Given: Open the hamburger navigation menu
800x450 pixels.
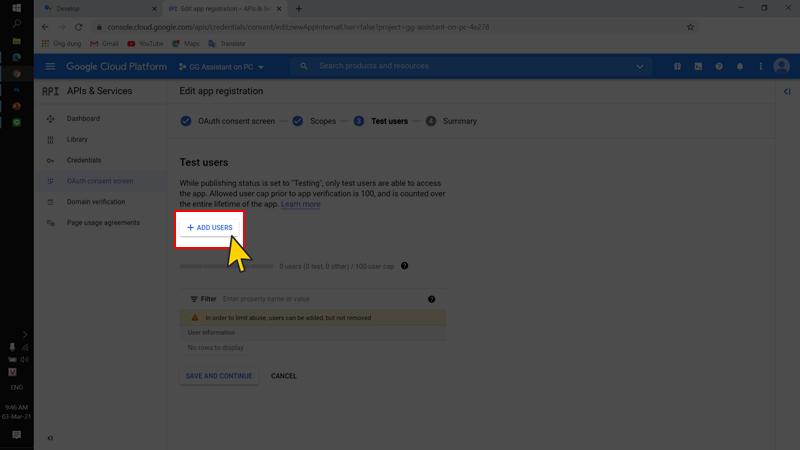Looking at the screenshot, I should pyautogui.click(x=50, y=67).
